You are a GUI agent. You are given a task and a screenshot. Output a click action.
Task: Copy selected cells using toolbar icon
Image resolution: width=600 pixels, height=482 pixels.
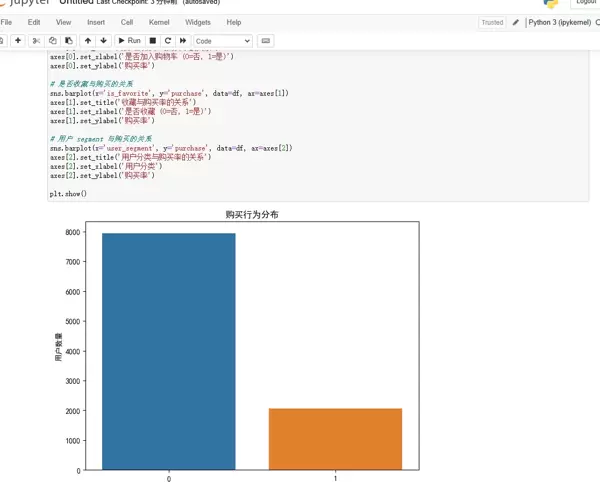52,41
